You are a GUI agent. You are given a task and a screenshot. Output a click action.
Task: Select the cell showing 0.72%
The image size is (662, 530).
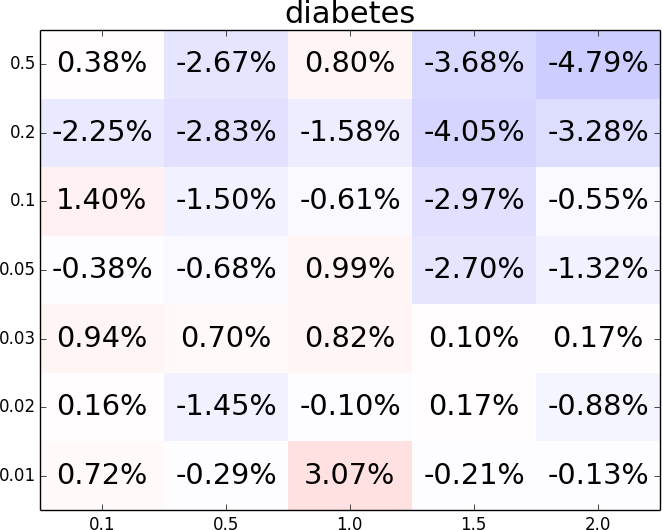(102, 475)
